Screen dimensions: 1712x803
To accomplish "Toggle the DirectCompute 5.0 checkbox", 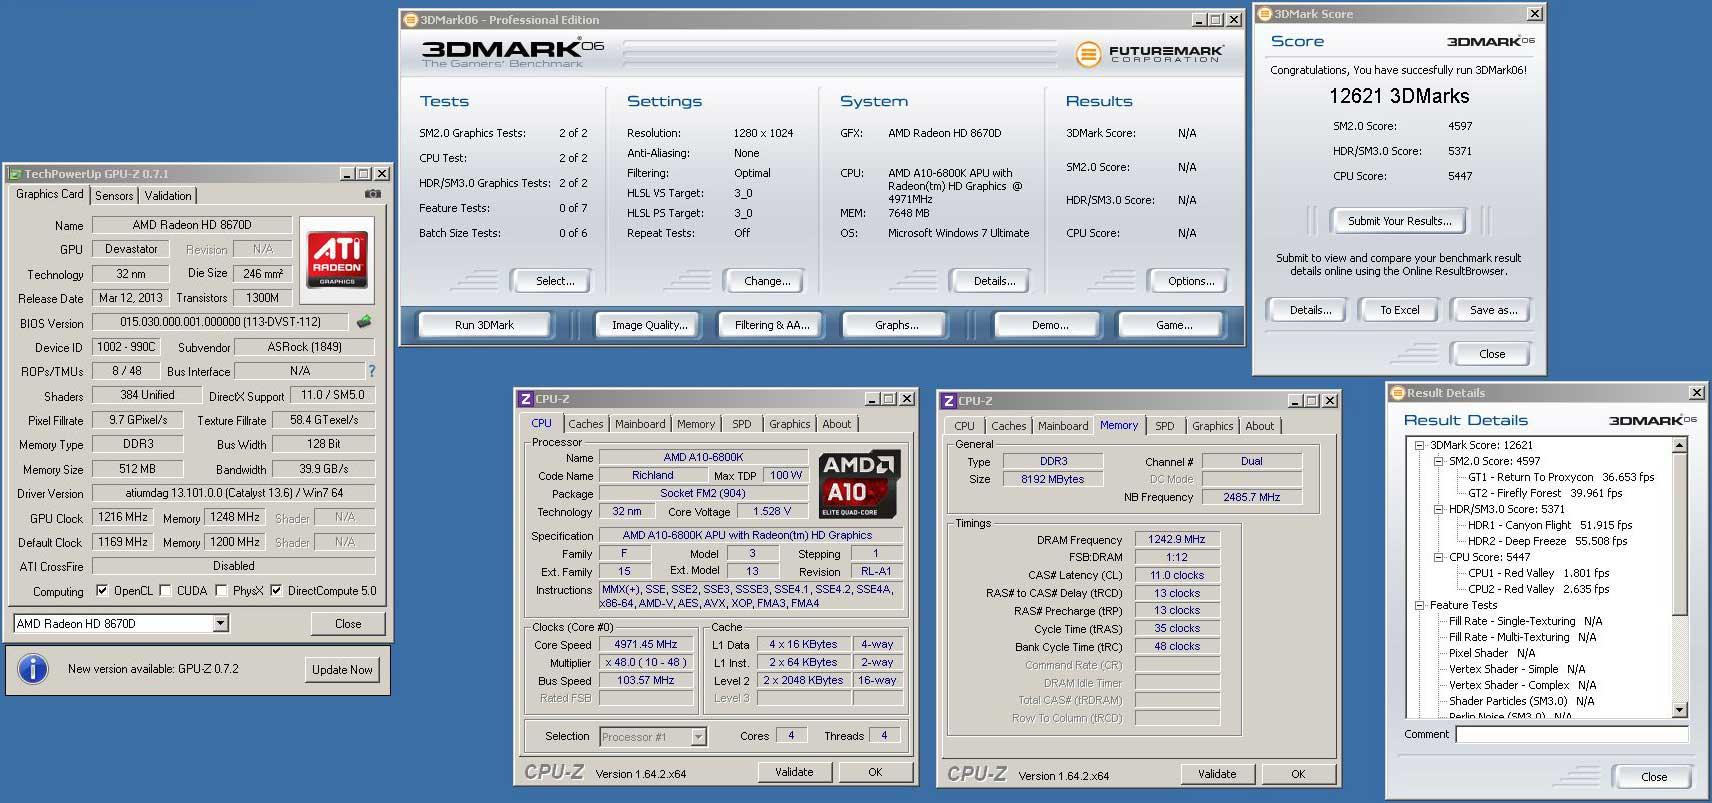I will click(276, 591).
